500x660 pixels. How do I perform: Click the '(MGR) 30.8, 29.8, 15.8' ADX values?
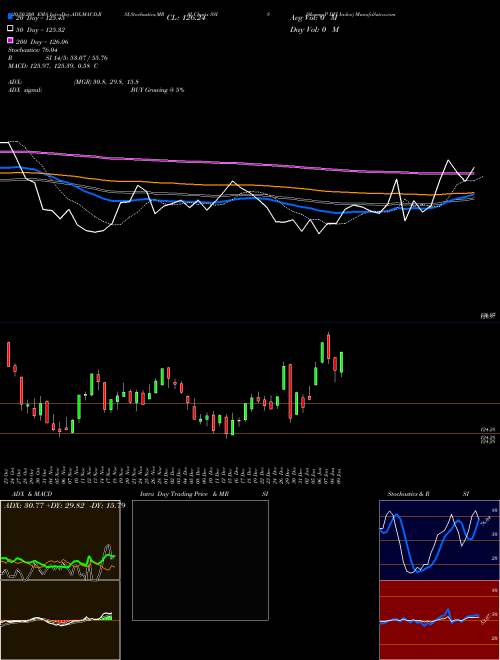pyautogui.click(x=106, y=82)
